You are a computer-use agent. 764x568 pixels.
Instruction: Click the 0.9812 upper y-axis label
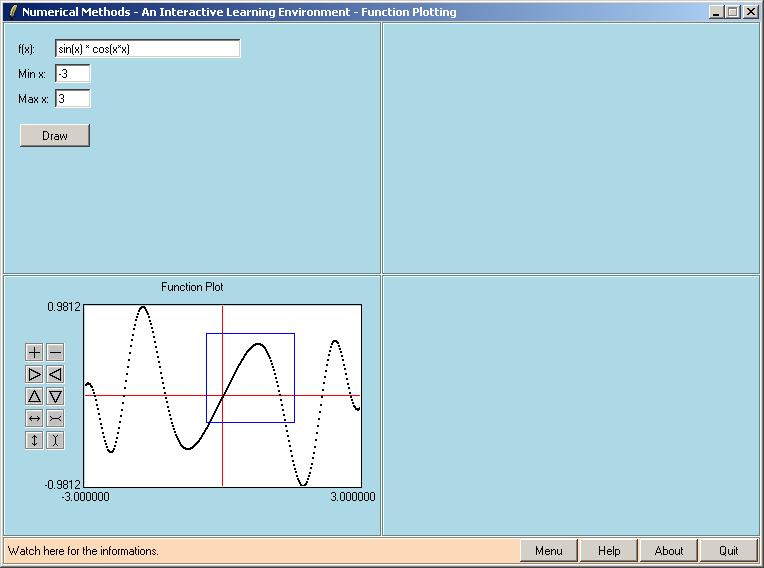(64, 307)
